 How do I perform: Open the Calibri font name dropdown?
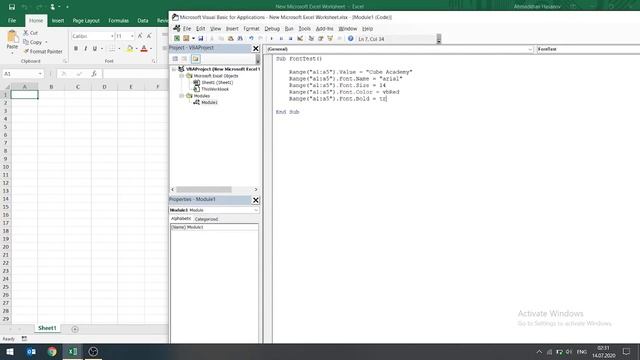[x=112, y=36]
